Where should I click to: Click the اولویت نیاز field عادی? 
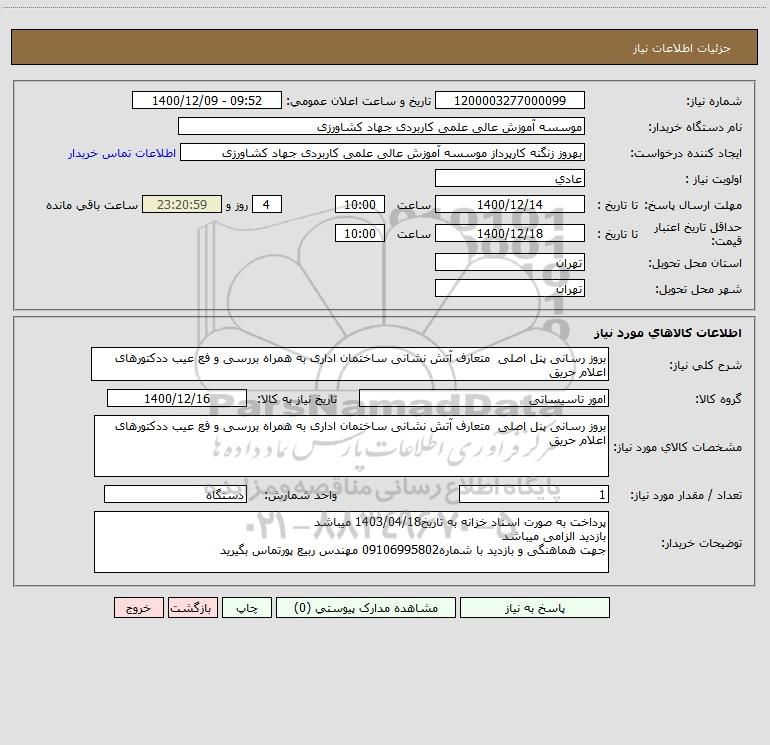pyautogui.click(x=510, y=178)
